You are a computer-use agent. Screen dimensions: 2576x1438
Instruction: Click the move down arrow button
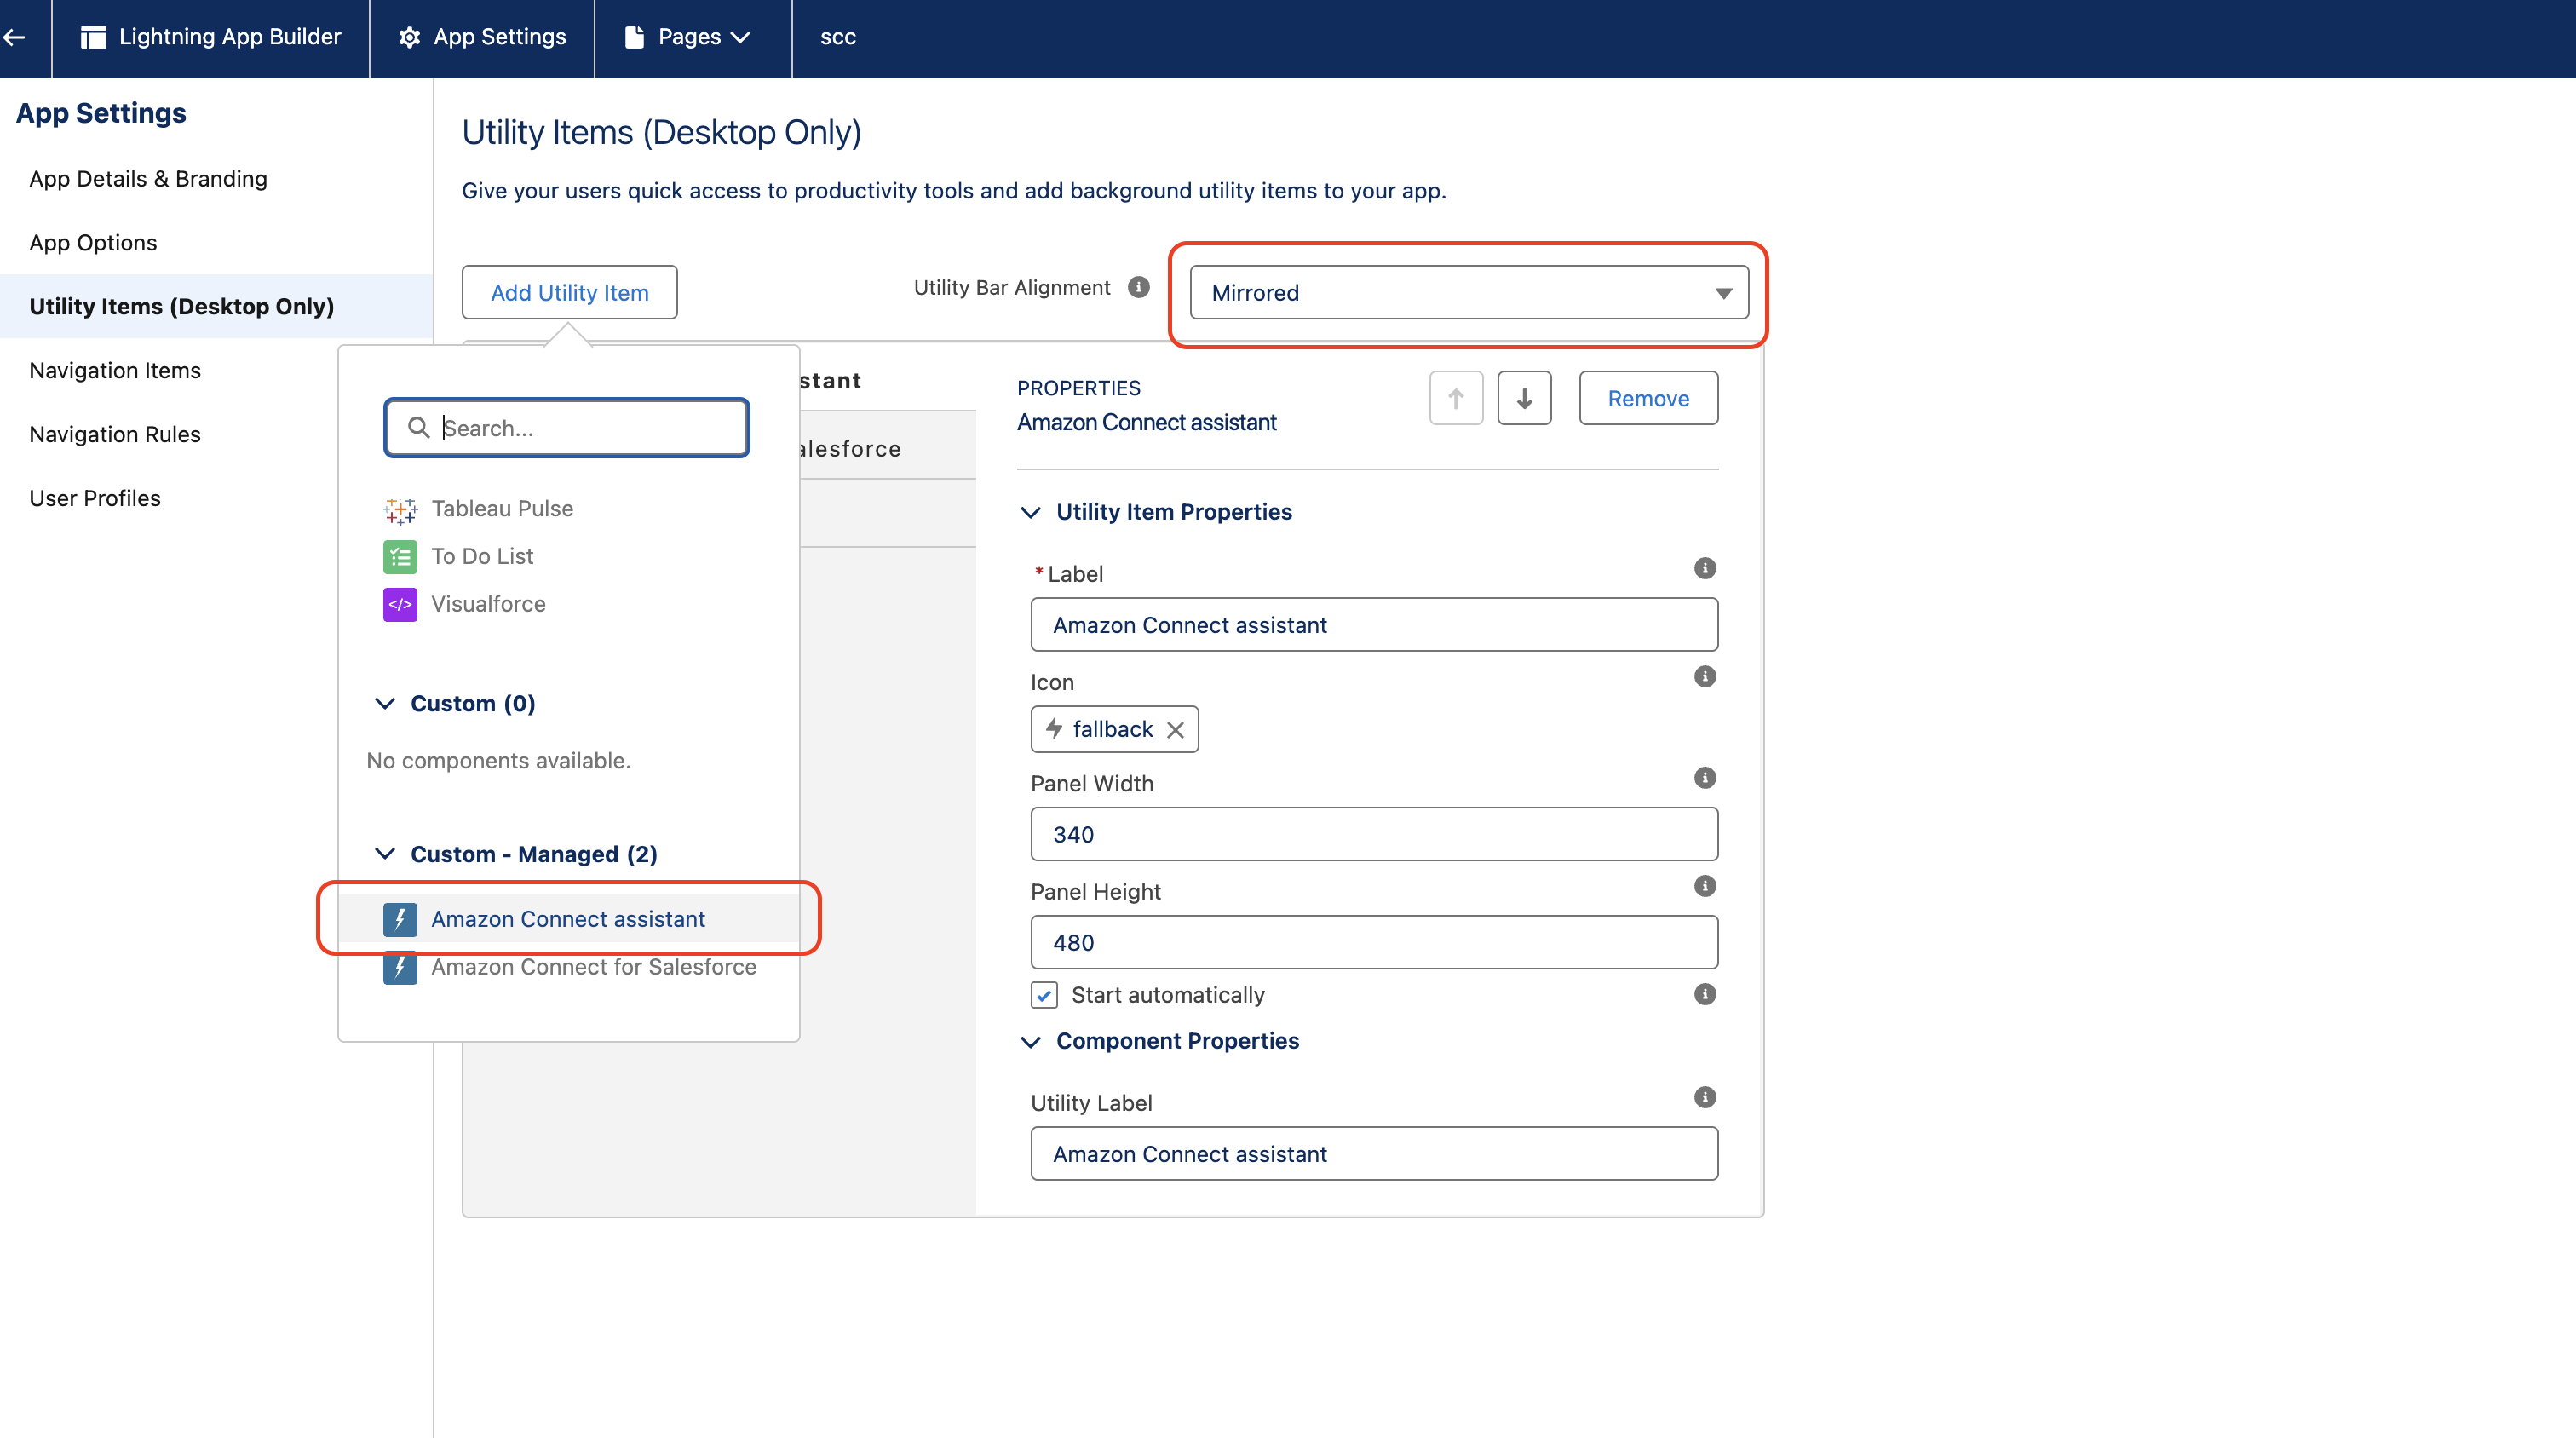click(1524, 398)
